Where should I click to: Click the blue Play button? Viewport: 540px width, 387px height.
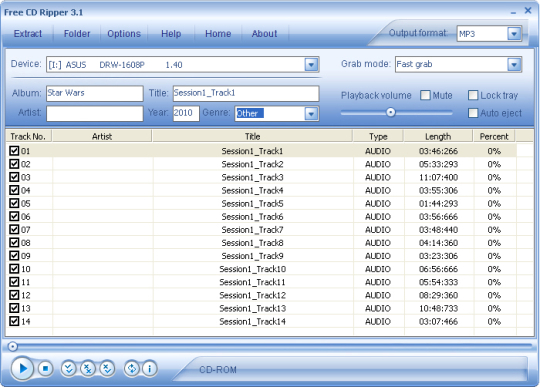point(22,368)
